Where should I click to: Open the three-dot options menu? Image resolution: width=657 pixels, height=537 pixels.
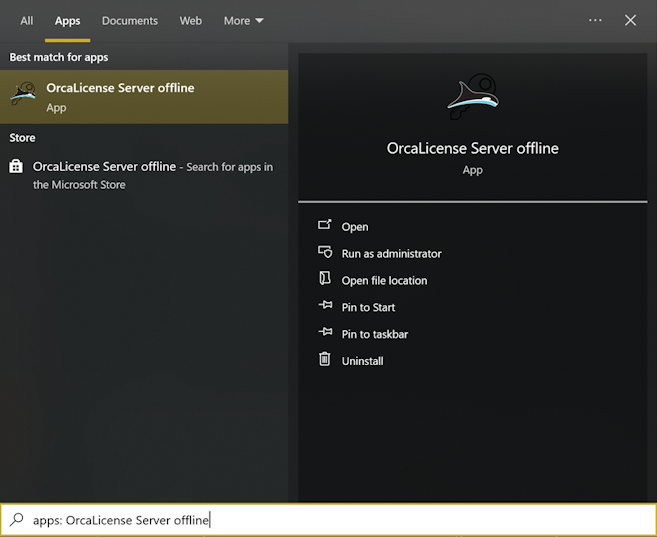[595, 20]
